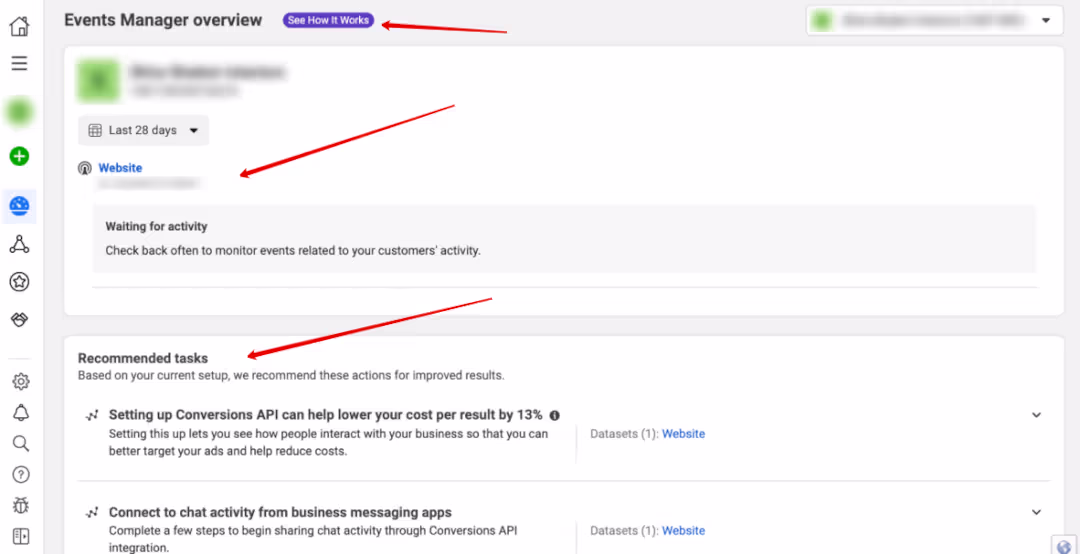
Task: Open the Last 28 days date dropdown
Action: point(143,130)
